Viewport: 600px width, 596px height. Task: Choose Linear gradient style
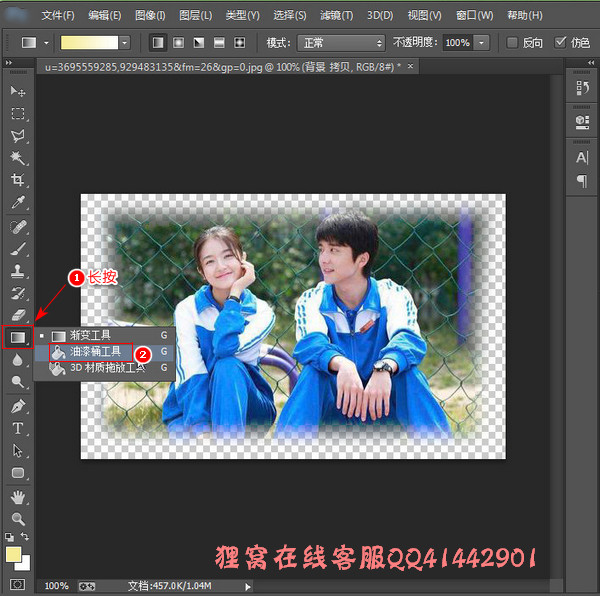(158, 42)
